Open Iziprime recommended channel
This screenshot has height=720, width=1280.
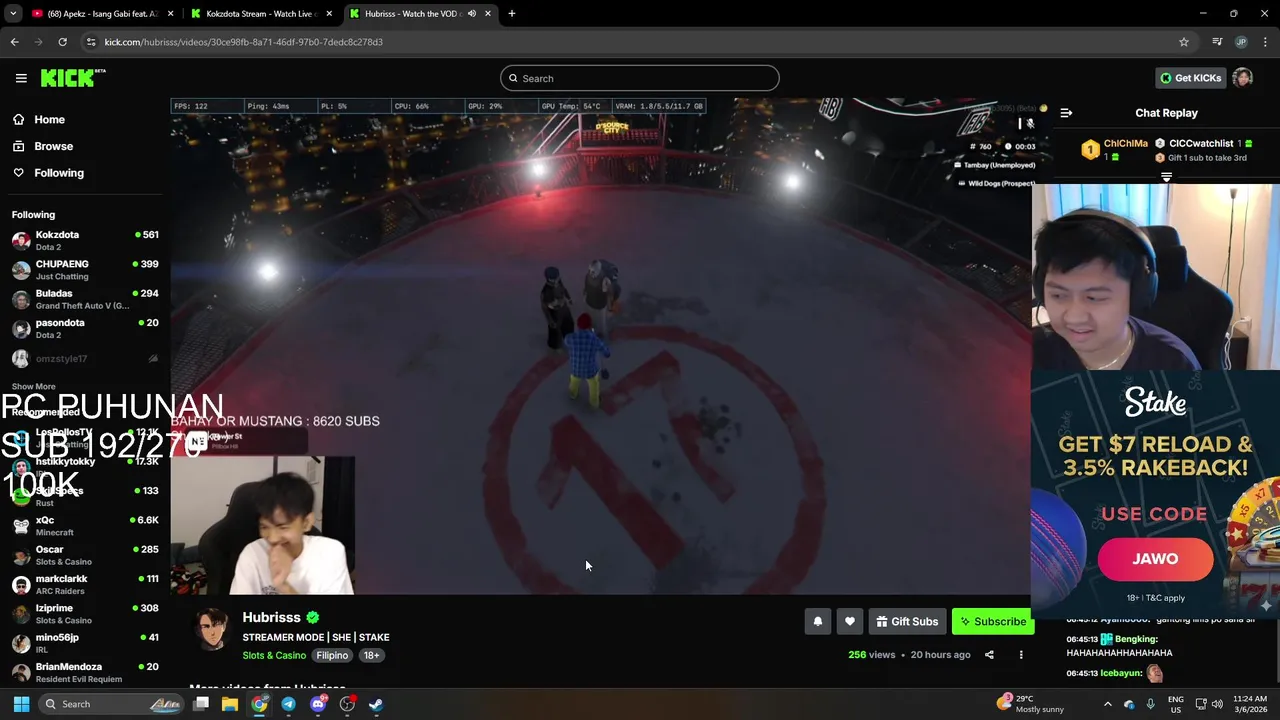click(84, 614)
